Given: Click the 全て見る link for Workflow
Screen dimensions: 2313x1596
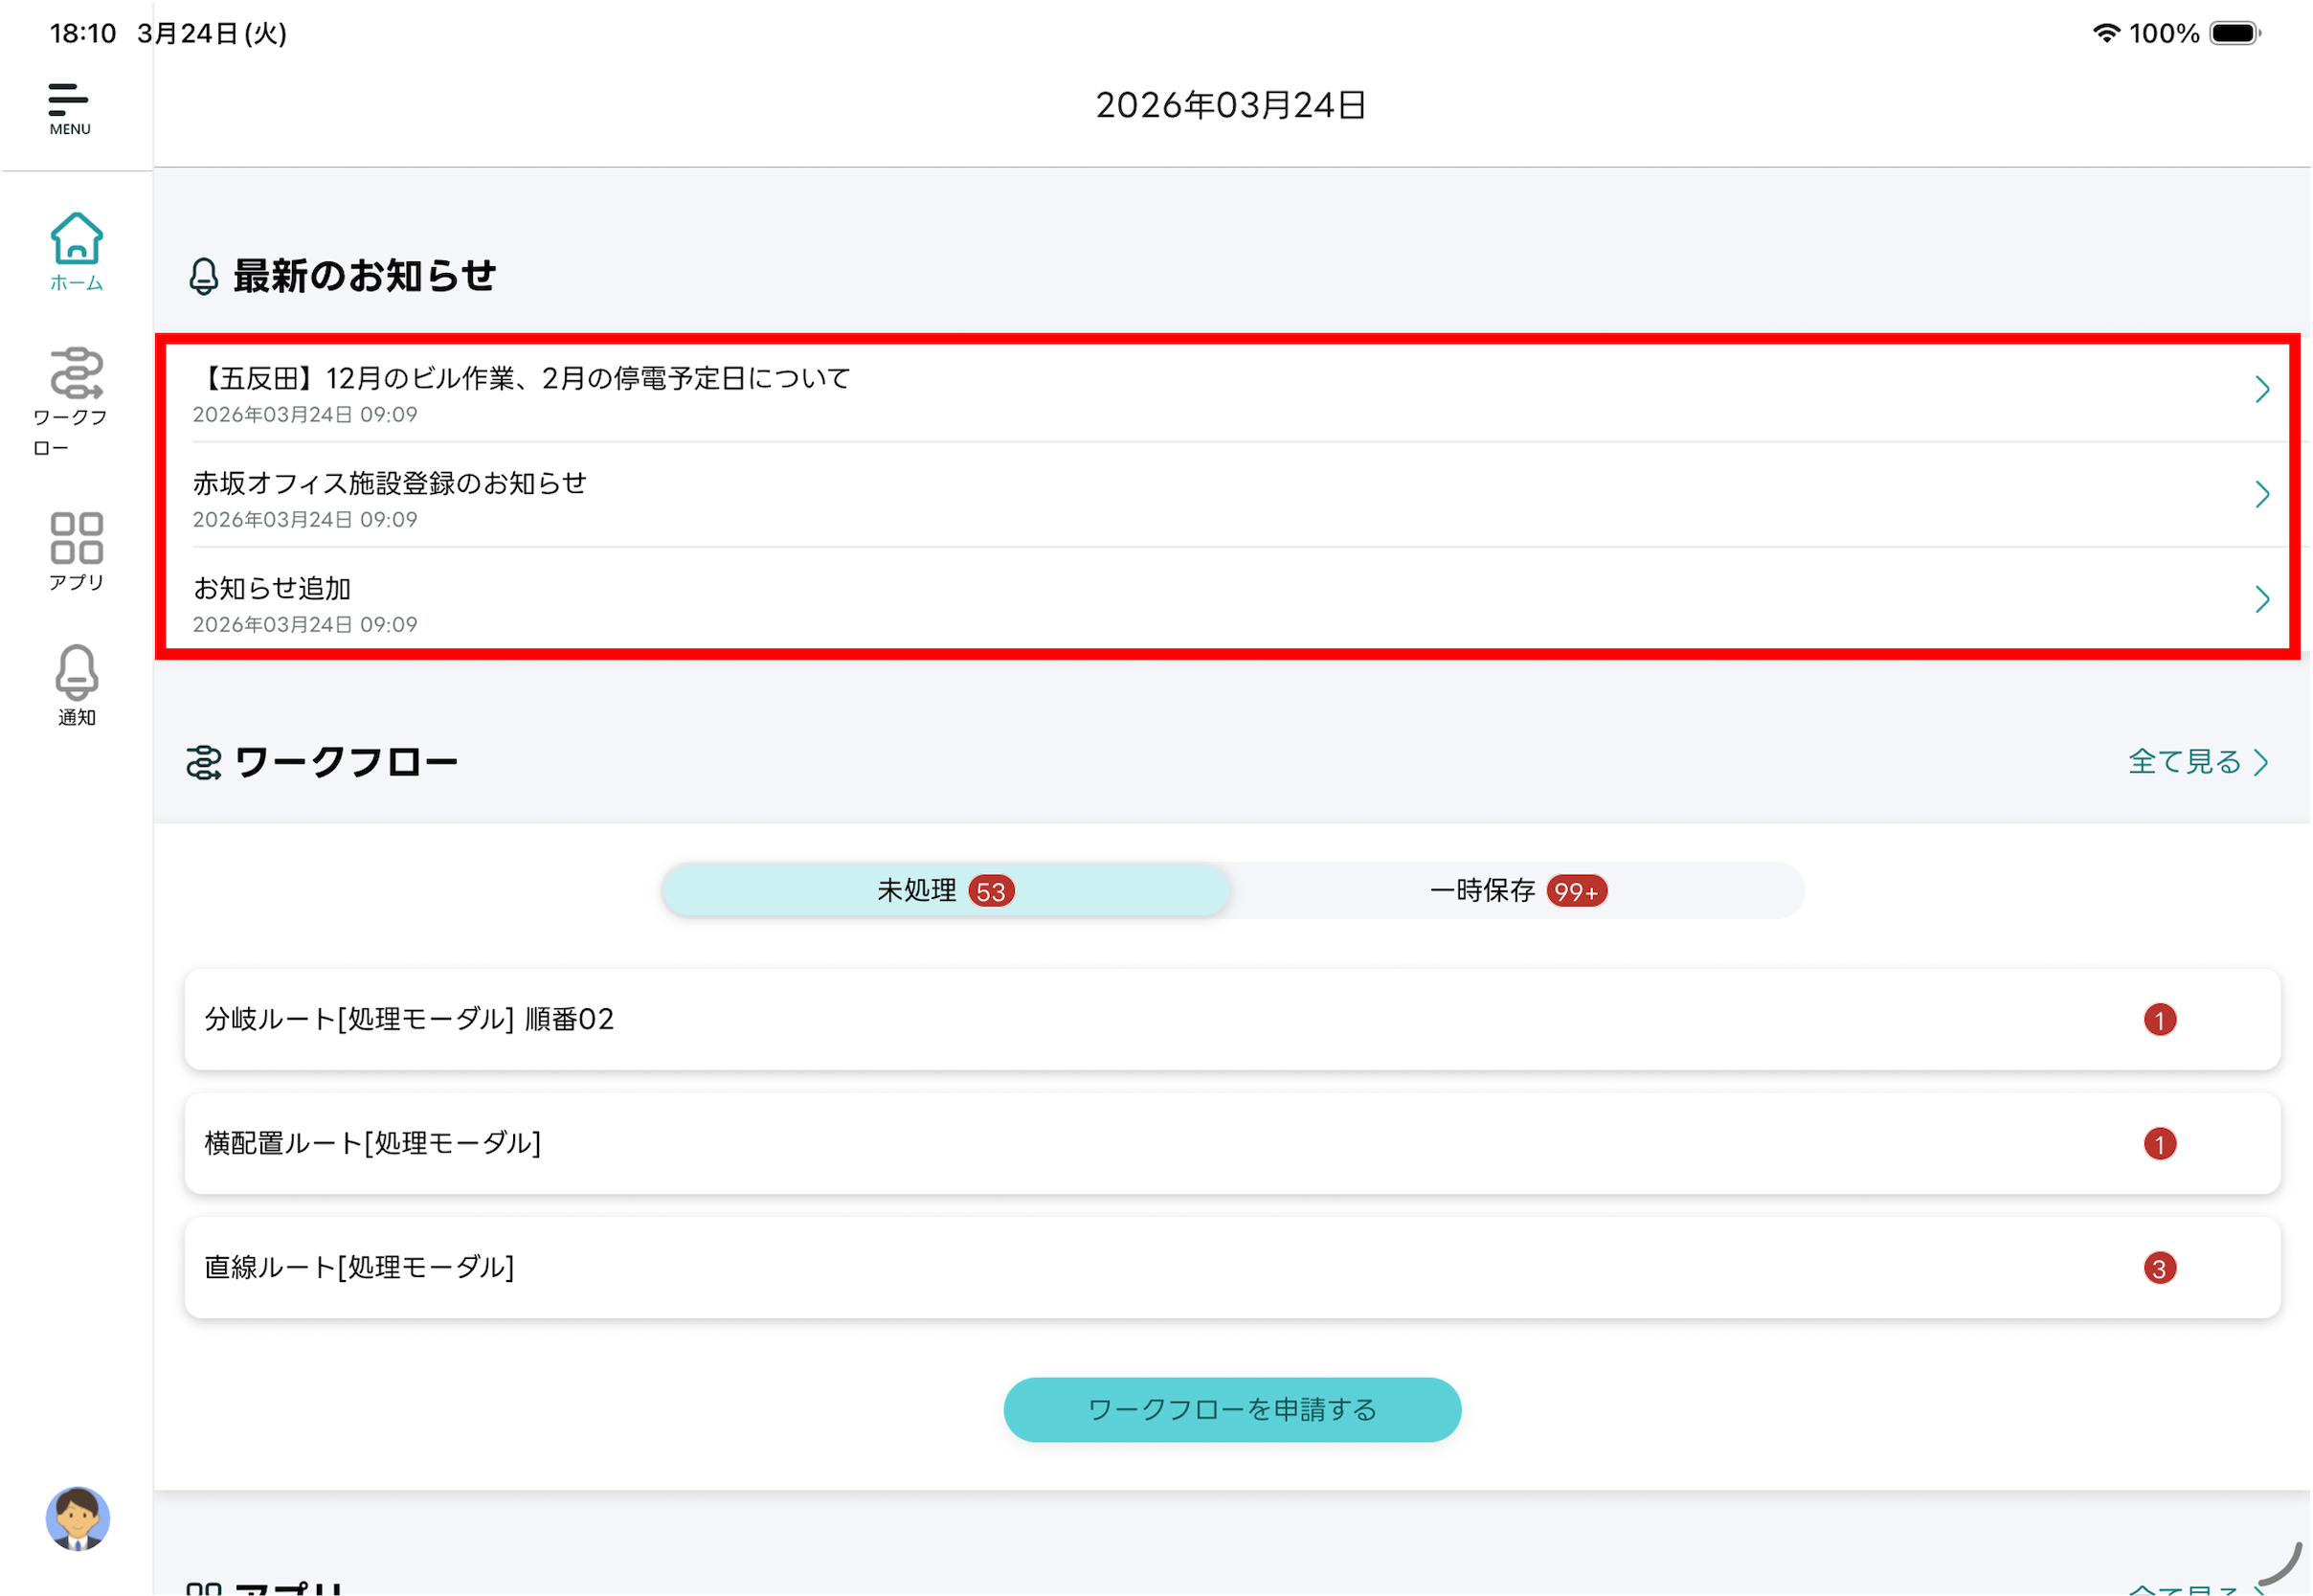Looking at the screenshot, I should point(2198,762).
